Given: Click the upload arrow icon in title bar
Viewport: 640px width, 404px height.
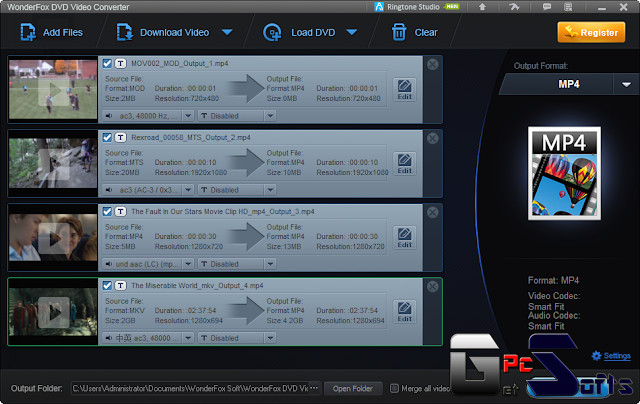Looking at the screenshot, I should click(x=482, y=7).
